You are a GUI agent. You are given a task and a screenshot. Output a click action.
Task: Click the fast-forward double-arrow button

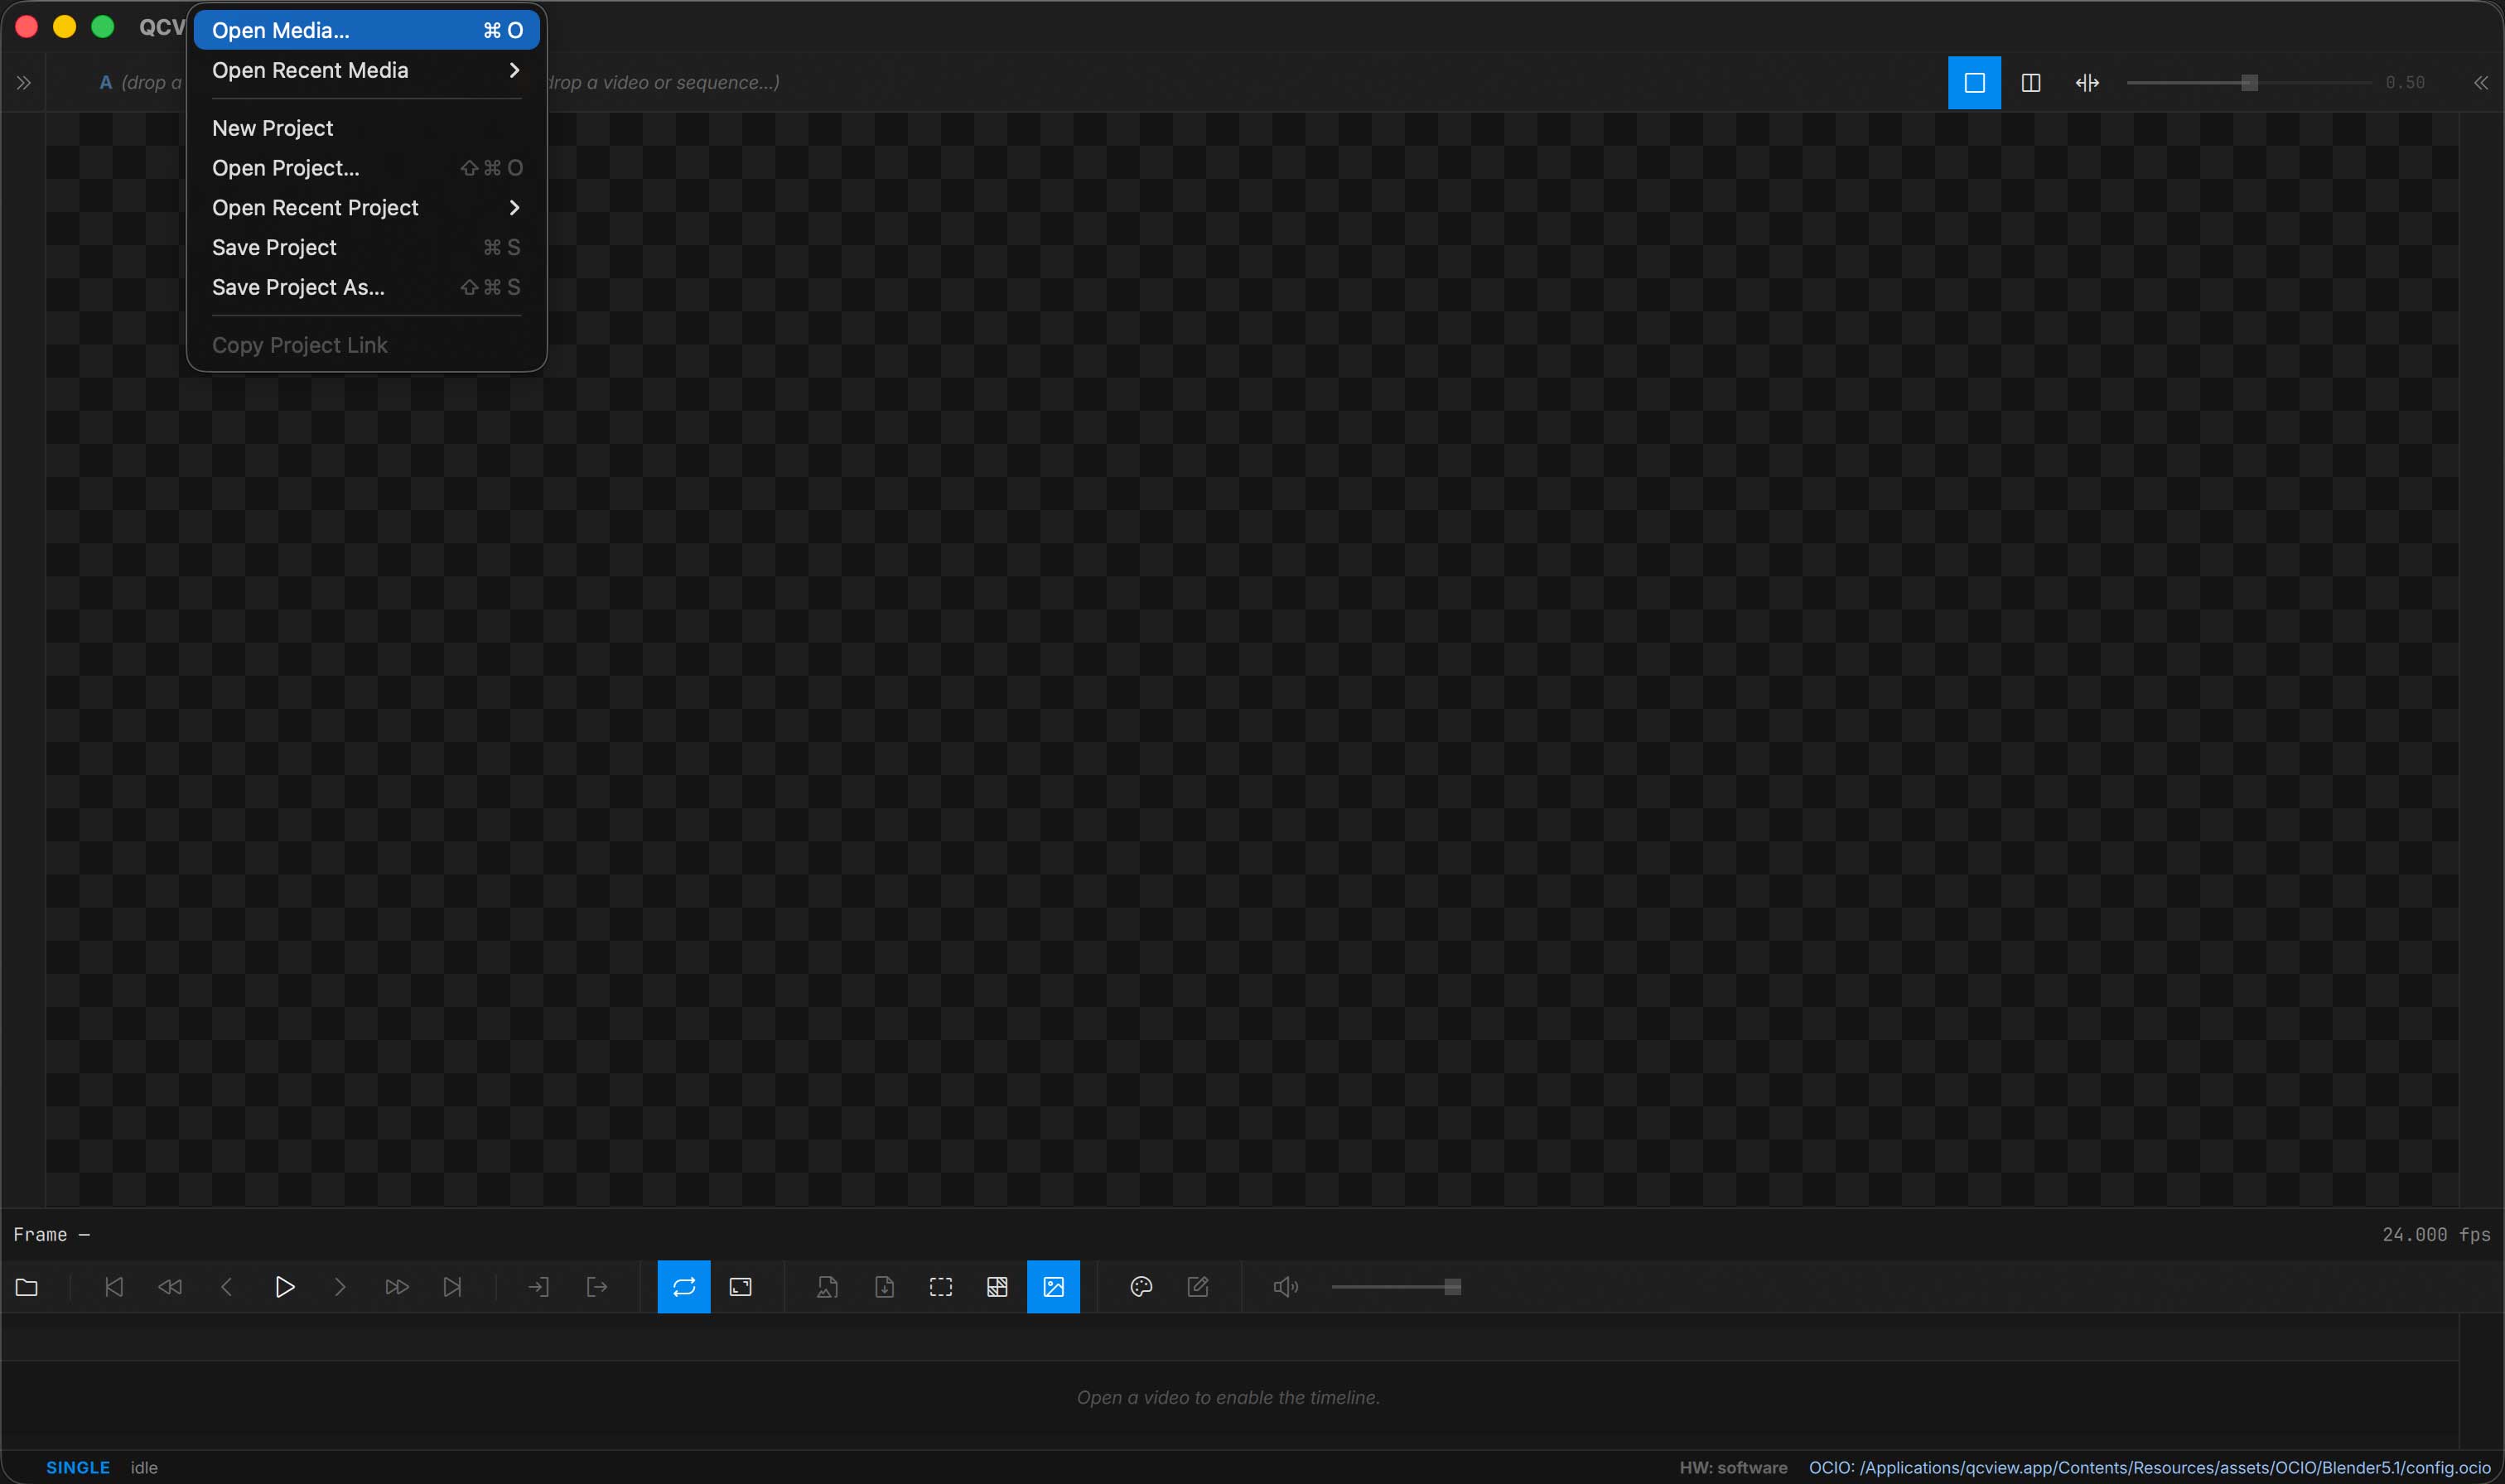[x=397, y=1287]
